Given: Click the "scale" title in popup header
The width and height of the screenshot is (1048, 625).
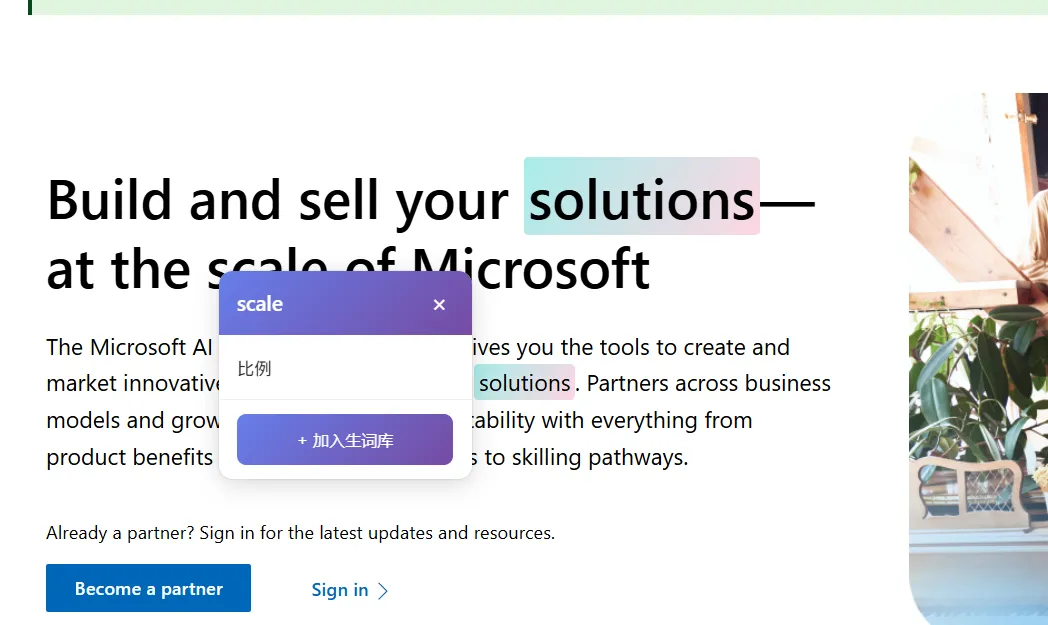Looking at the screenshot, I should pyautogui.click(x=260, y=304).
